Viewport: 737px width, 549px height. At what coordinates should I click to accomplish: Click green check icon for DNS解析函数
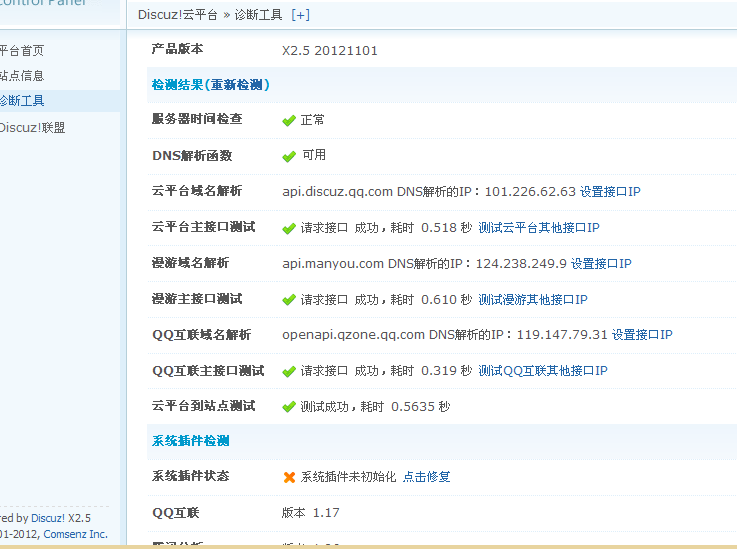click(289, 157)
